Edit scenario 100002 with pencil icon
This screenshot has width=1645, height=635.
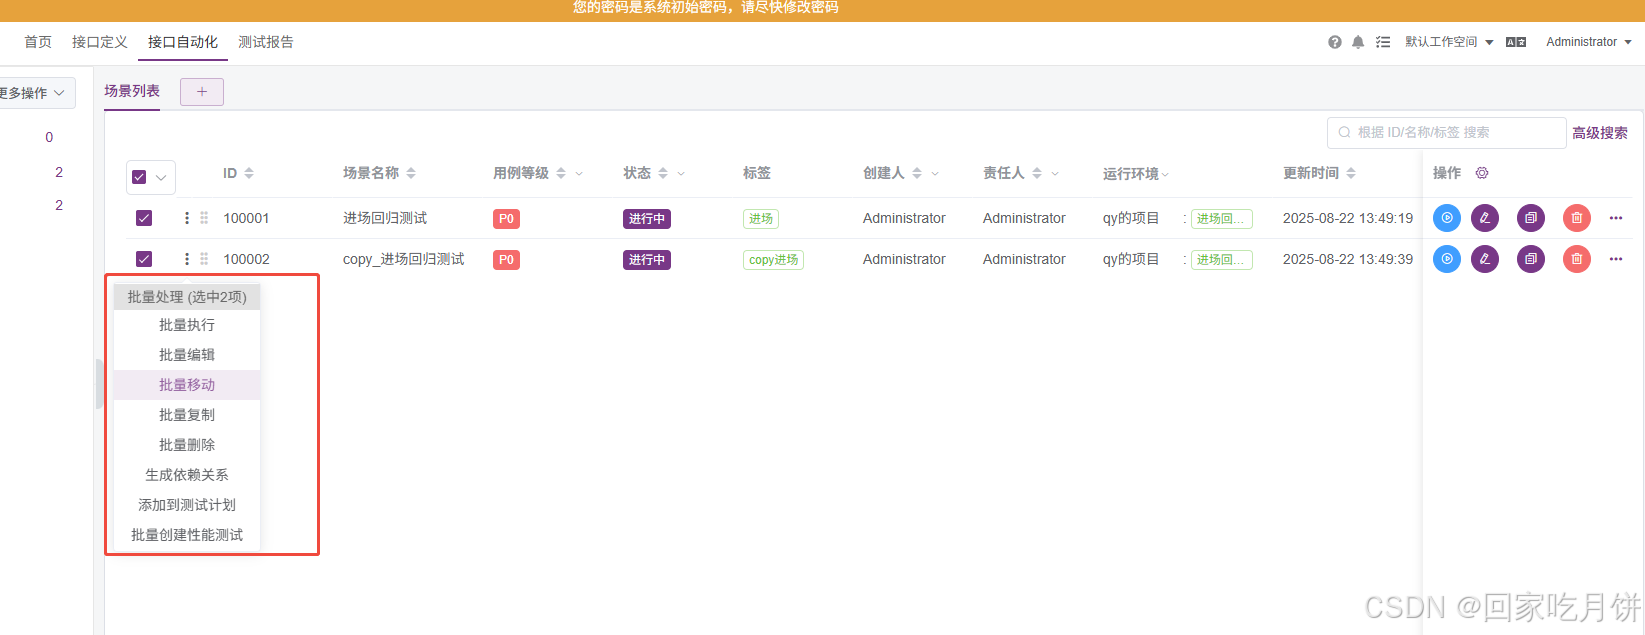click(x=1485, y=259)
